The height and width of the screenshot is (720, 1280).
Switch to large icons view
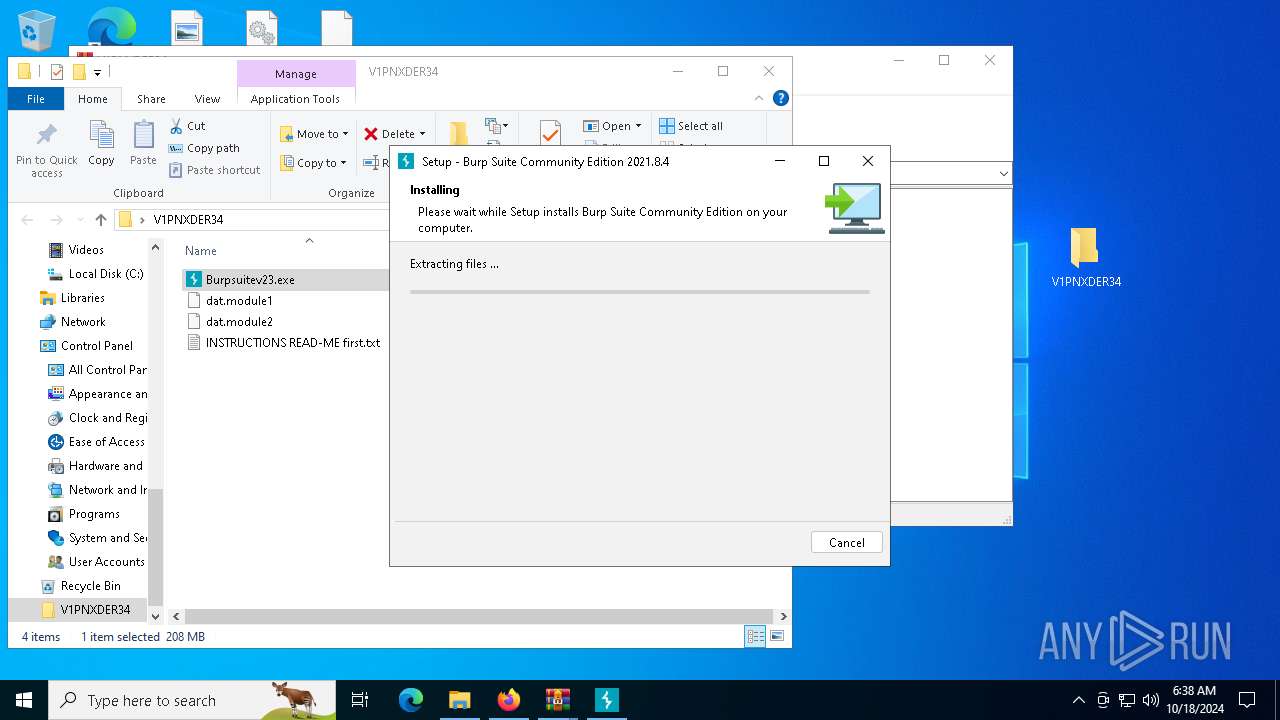[x=777, y=636]
